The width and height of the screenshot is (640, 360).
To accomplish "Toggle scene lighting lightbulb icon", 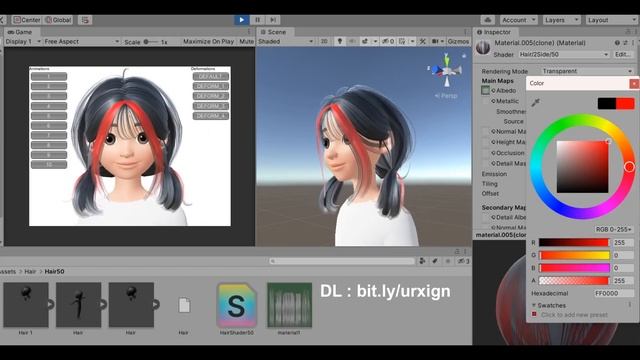I will [340, 41].
